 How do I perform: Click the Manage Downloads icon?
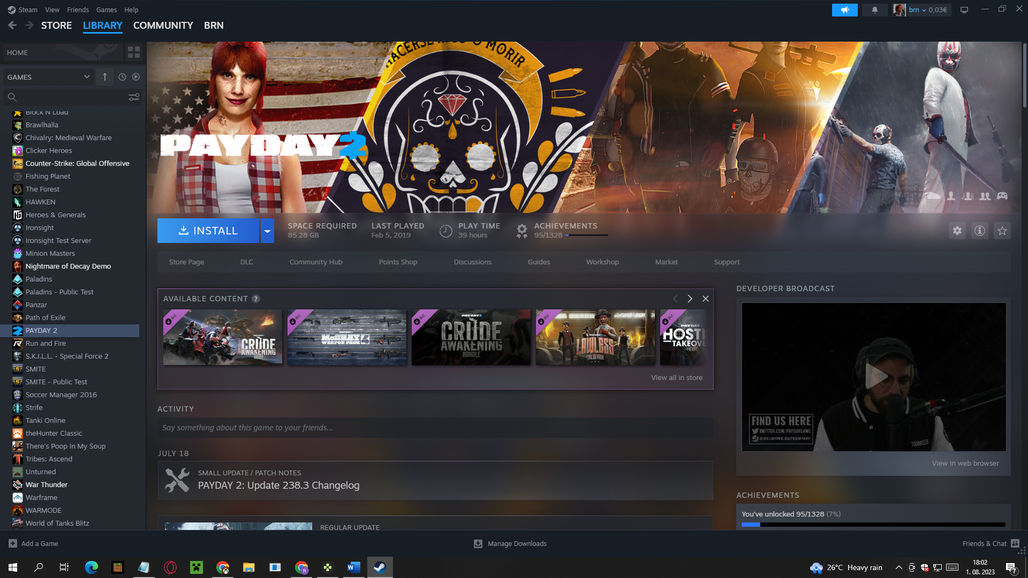(478, 543)
